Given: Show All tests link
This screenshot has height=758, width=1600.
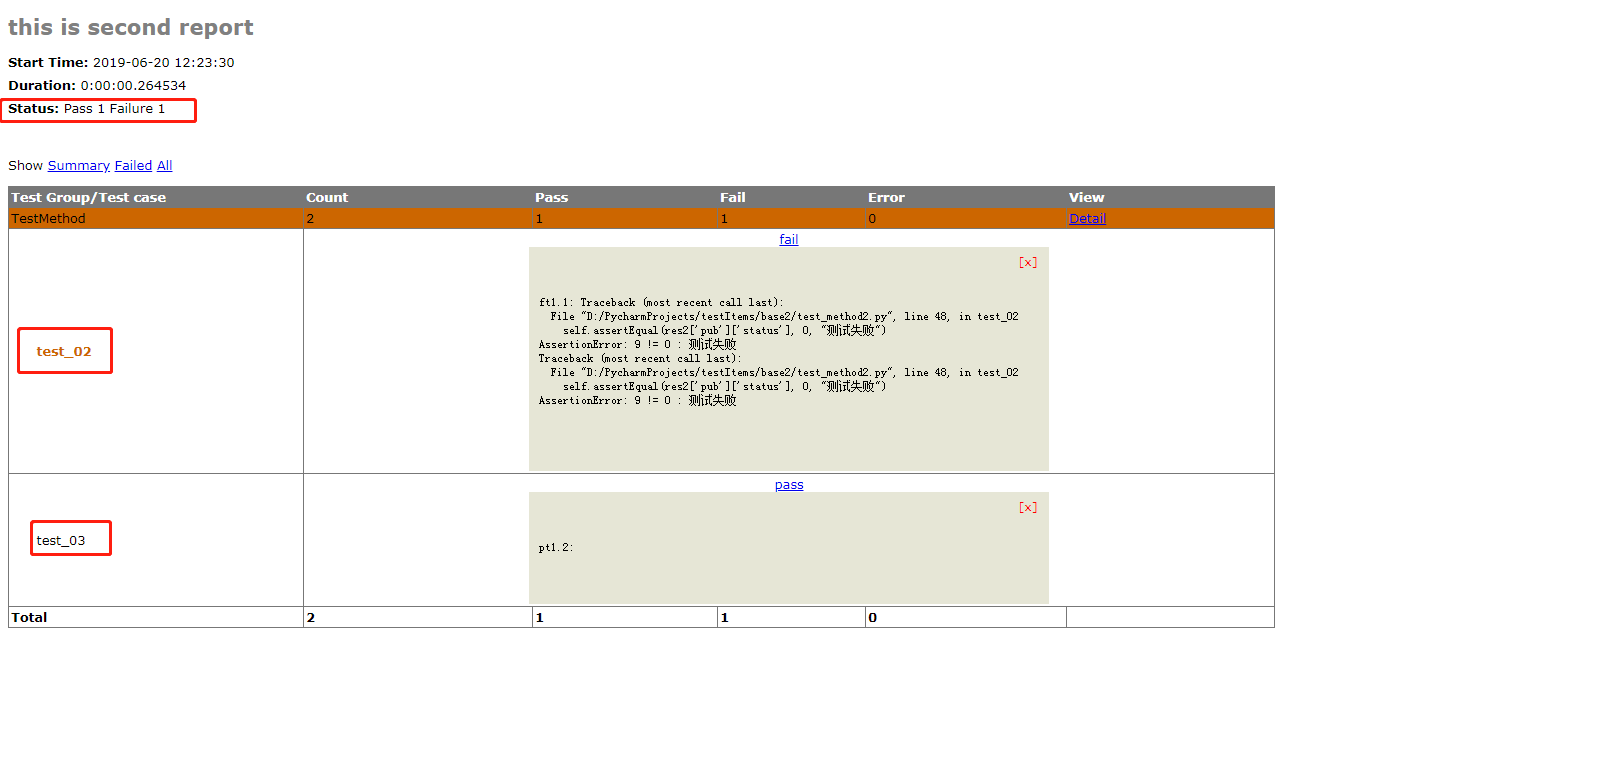Looking at the screenshot, I should pyautogui.click(x=165, y=166).
